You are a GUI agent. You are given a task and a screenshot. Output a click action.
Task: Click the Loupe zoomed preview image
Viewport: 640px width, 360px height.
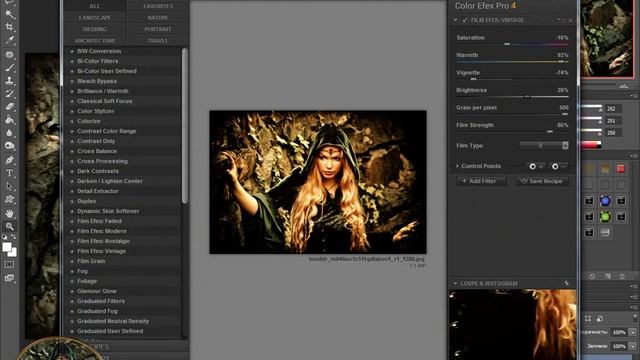click(513, 325)
